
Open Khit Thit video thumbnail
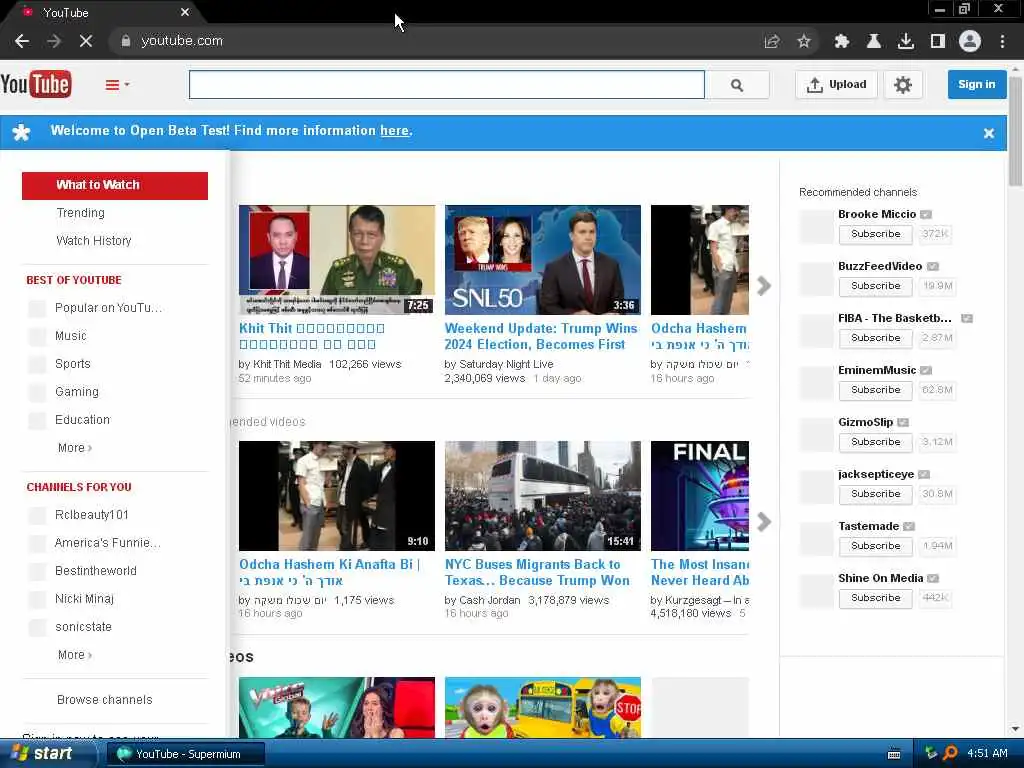(337, 260)
